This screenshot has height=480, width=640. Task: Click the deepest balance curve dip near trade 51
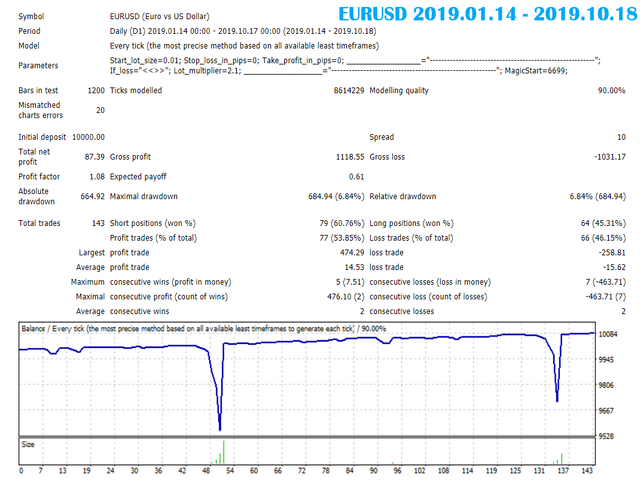click(220, 428)
